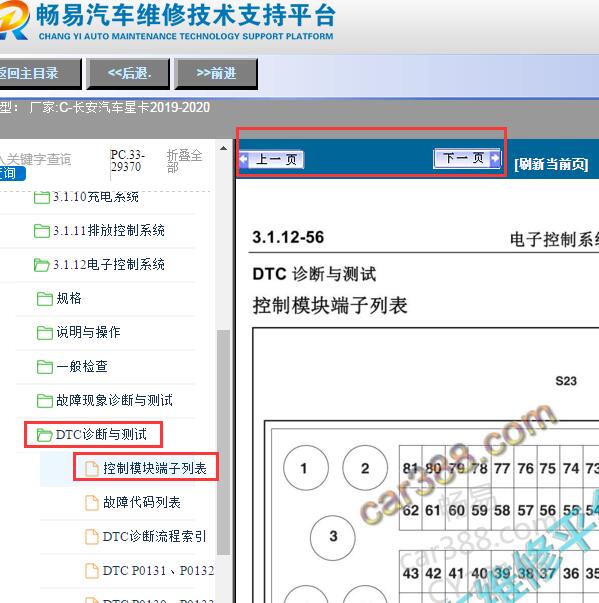Expand the 3.1.10充电系统 tree node
The image size is (599, 603).
tap(96, 197)
